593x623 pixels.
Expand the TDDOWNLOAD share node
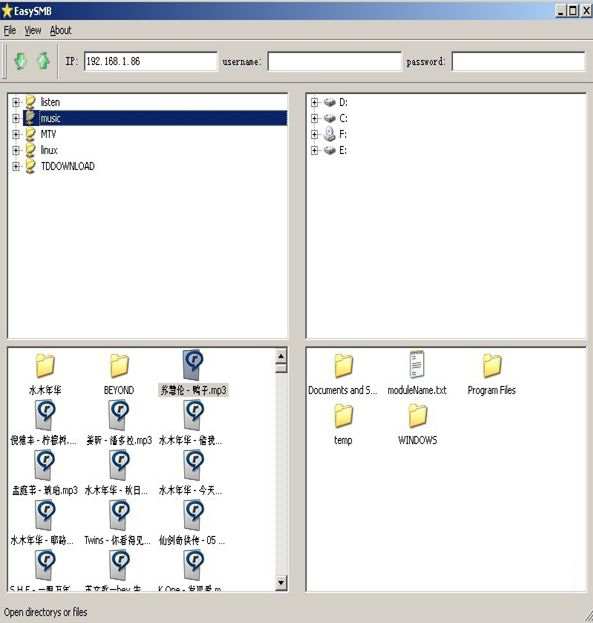coord(16,166)
